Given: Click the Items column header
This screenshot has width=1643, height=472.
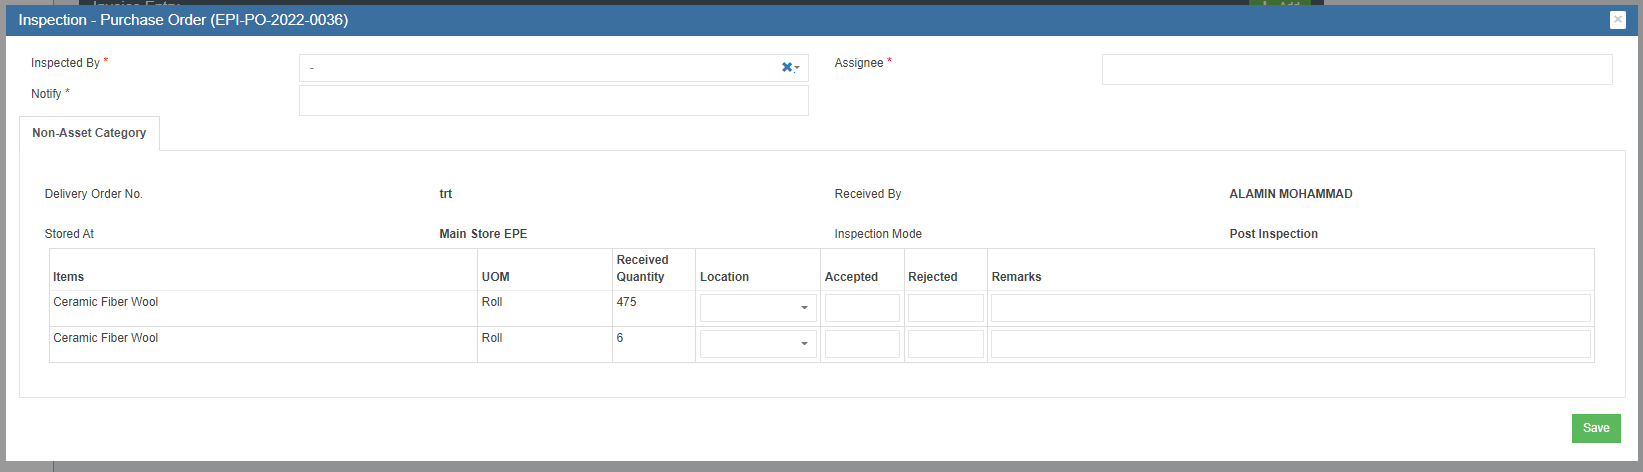Looking at the screenshot, I should tap(69, 277).
